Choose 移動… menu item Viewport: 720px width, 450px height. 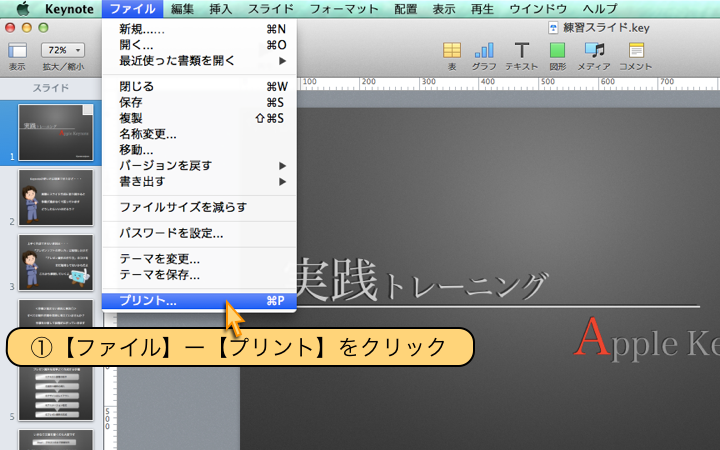199,150
